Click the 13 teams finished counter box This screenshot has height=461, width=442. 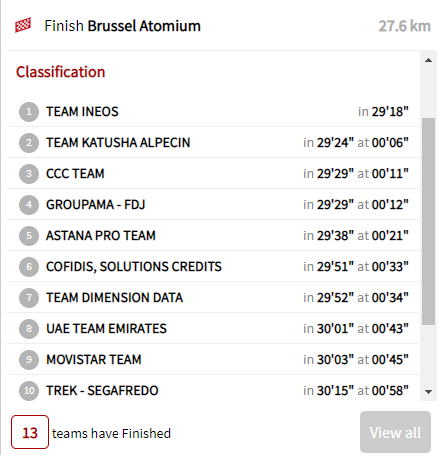(x=30, y=432)
